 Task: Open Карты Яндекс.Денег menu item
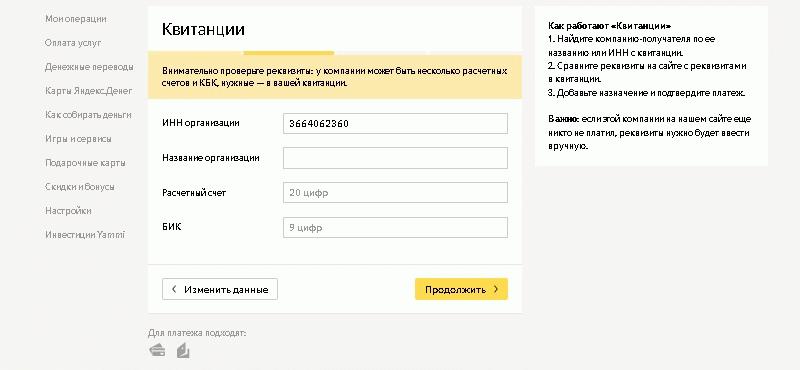[x=89, y=91]
